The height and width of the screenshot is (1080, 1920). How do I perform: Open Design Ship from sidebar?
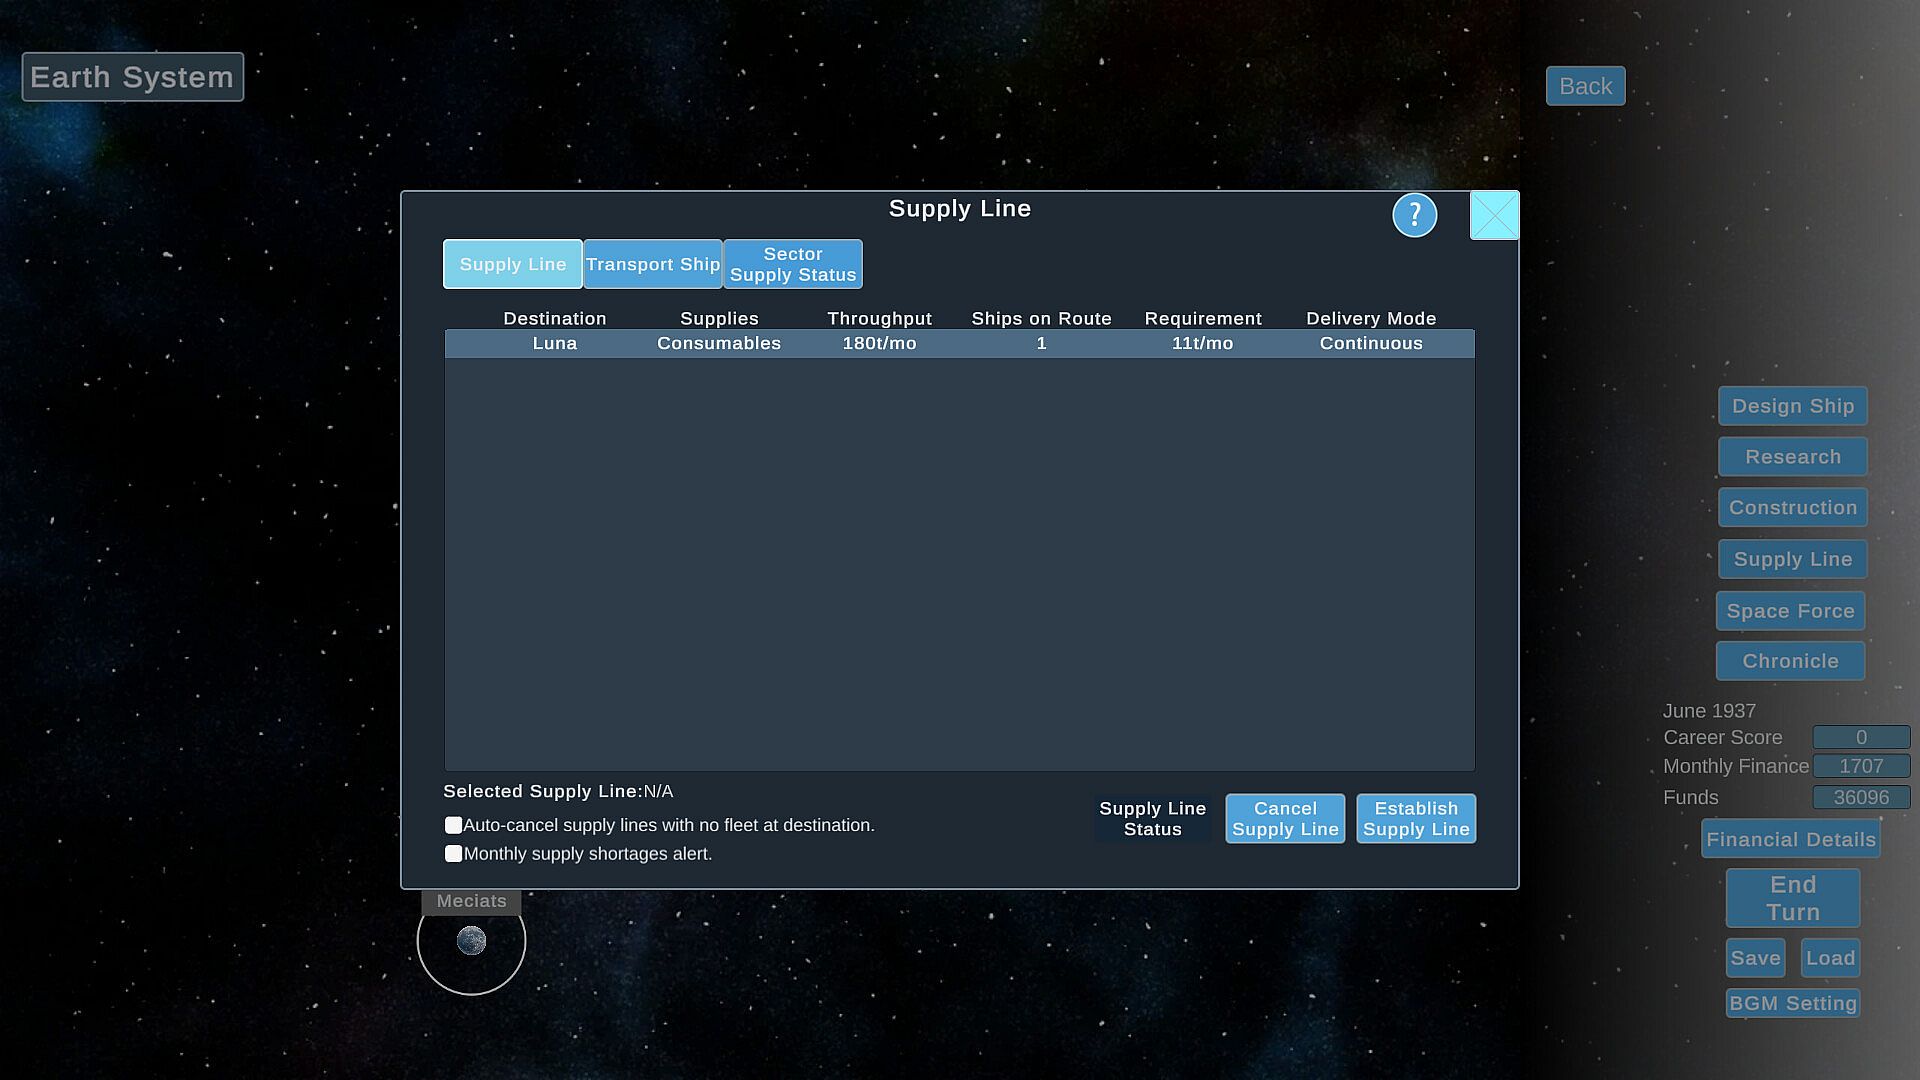(x=1792, y=406)
